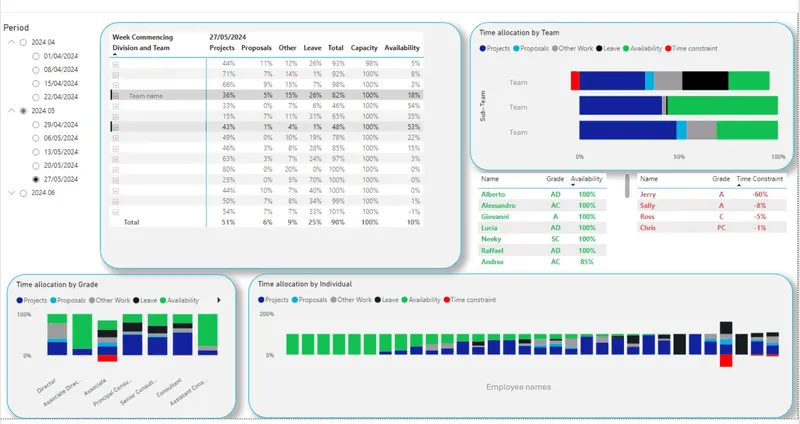
Task: Sort matrix by the Proposals column header
Action: [256, 48]
